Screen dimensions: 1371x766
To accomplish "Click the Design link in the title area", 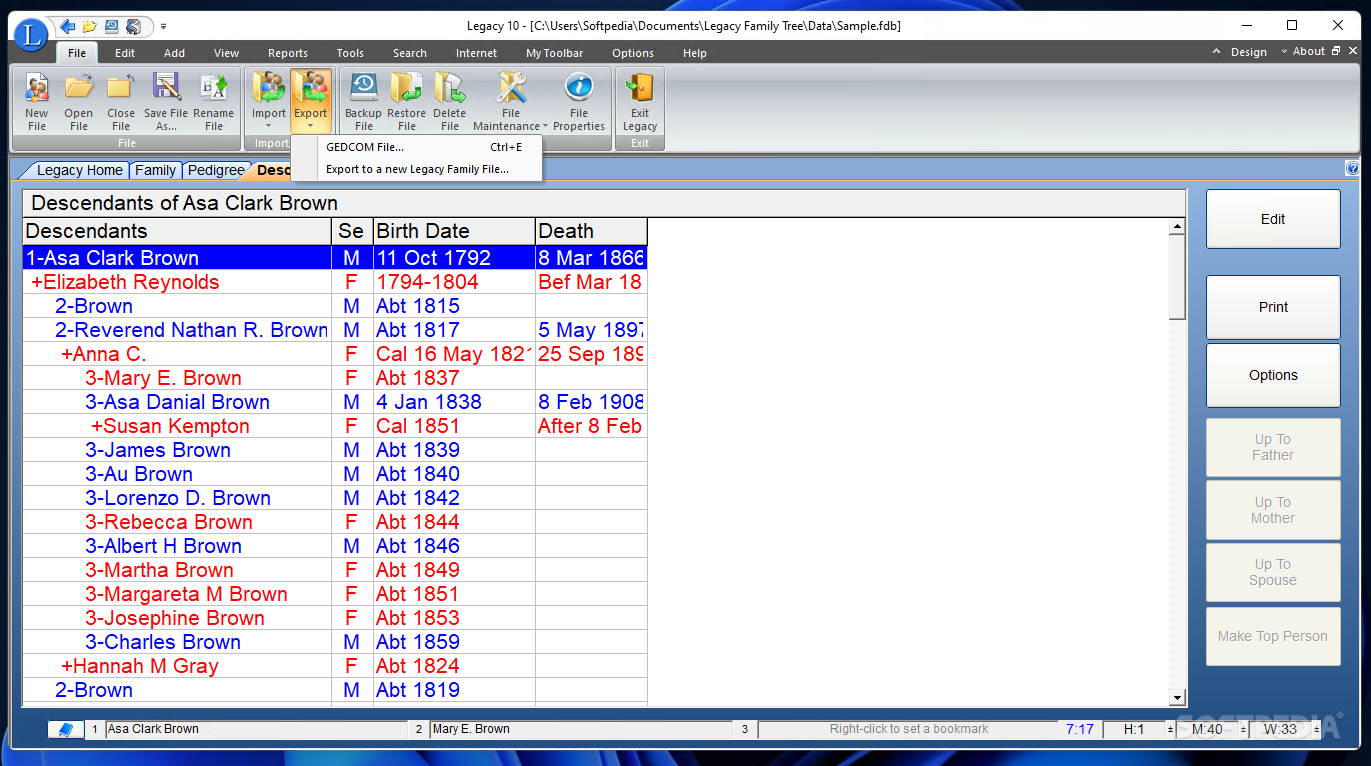I will 1248,52.
